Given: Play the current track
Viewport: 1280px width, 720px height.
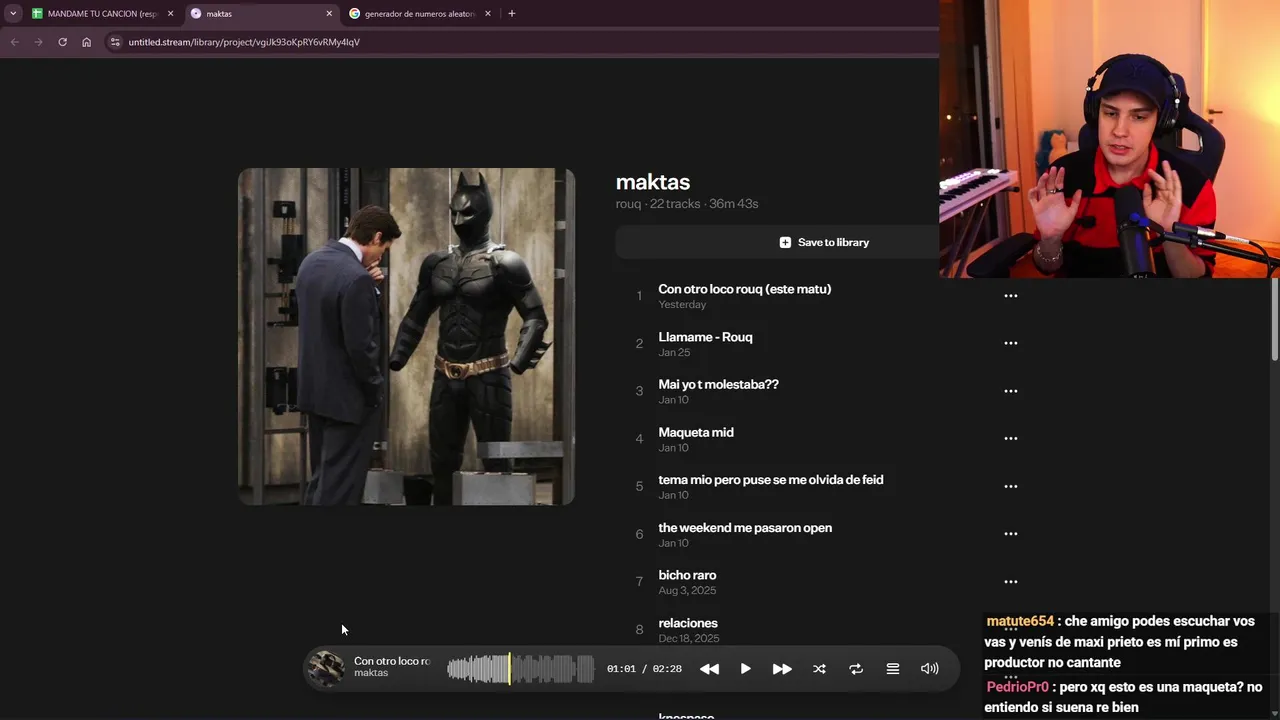Looking at the screenshot, I should 745,669.
